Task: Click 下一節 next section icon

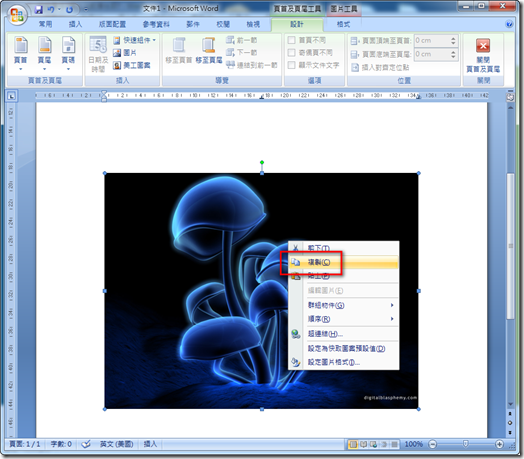Action: pyautogui.click(x=241, y=52)
